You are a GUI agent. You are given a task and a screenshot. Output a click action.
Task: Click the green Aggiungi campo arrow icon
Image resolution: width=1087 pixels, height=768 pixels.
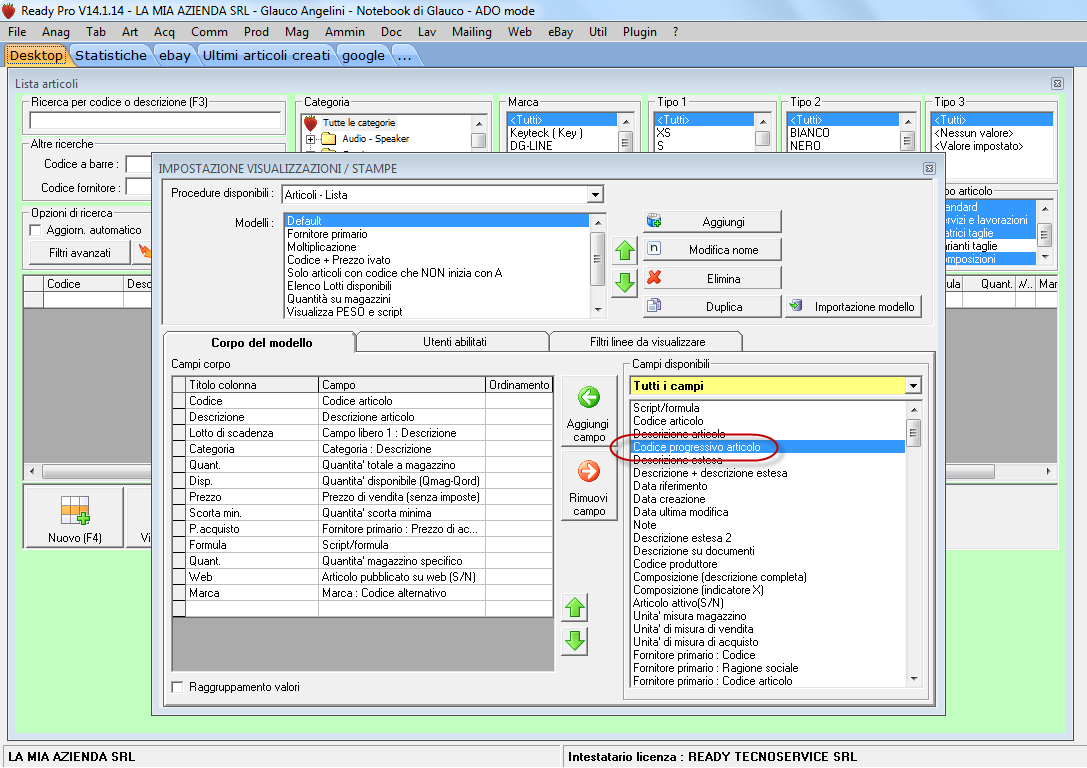[x=589, y=398]
